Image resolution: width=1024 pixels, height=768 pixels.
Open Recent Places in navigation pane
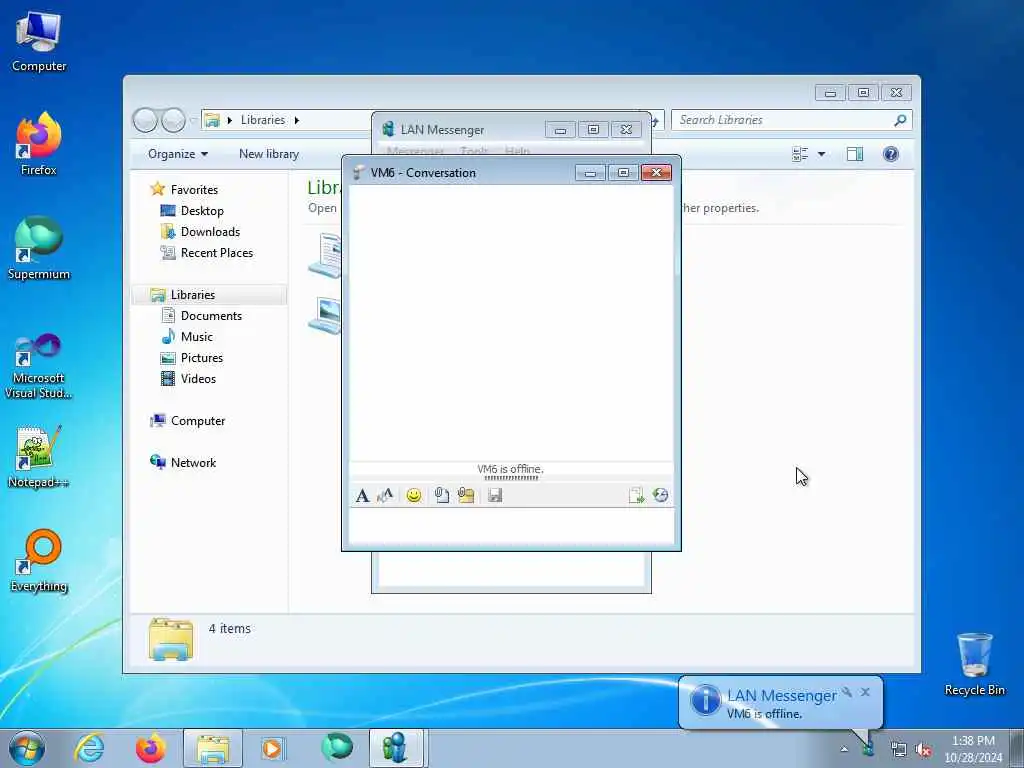(x=216, y=253)
